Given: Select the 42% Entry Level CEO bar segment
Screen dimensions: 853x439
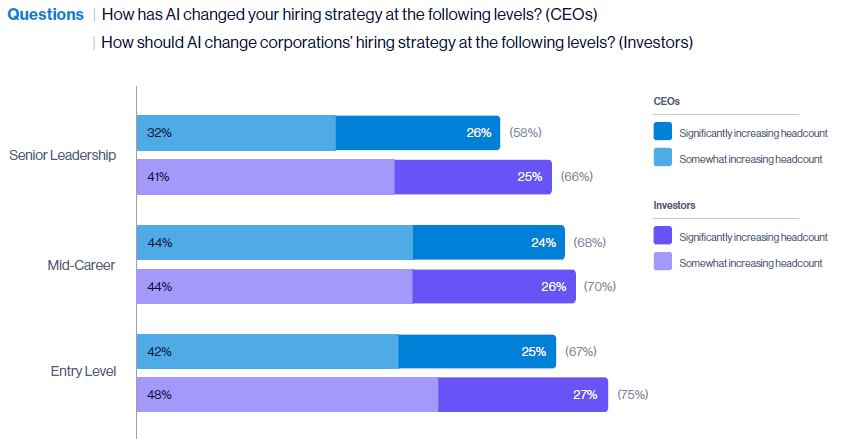Looking at the screenshot, I should point(267,351).
